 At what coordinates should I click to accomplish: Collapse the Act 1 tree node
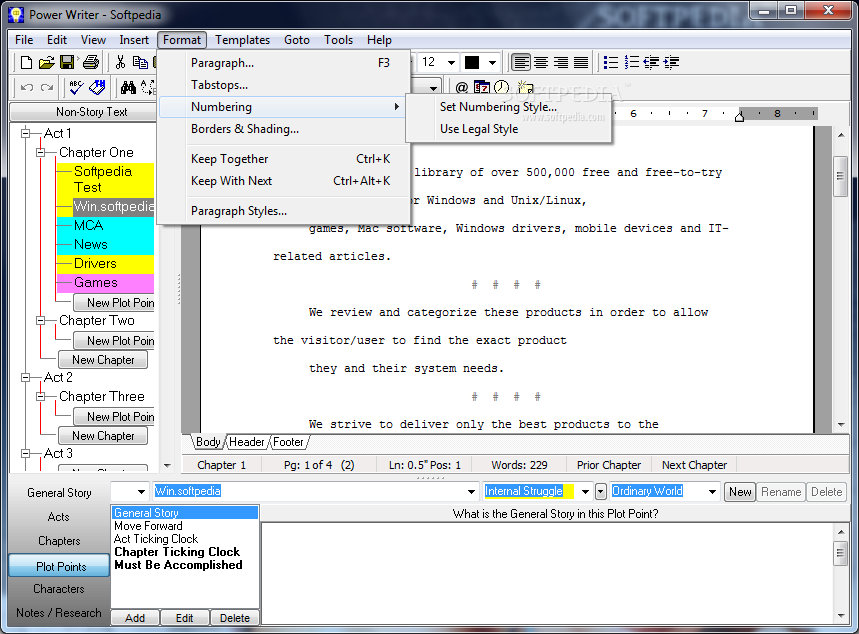click(25, 133)
